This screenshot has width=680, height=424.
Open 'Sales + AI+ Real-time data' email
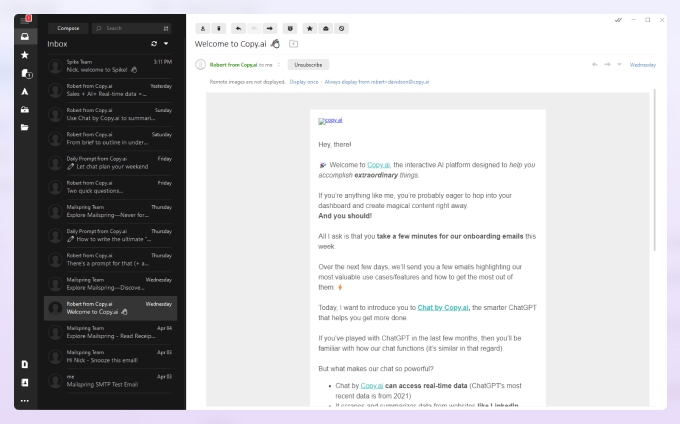tap(111, 90)
